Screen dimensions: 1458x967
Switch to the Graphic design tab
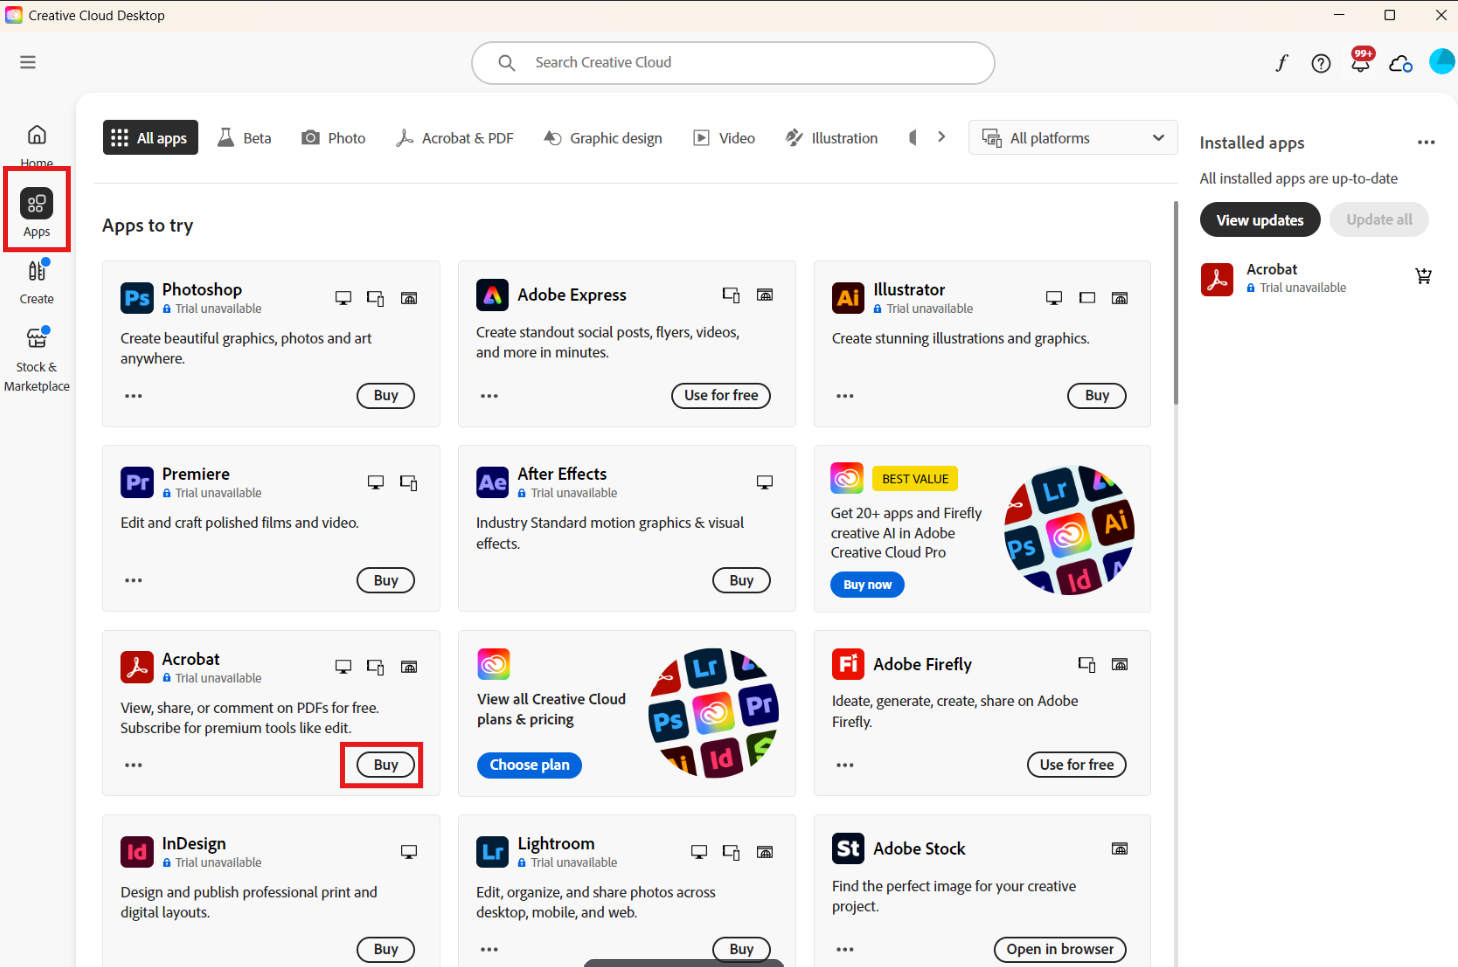[x=603, y=138]
